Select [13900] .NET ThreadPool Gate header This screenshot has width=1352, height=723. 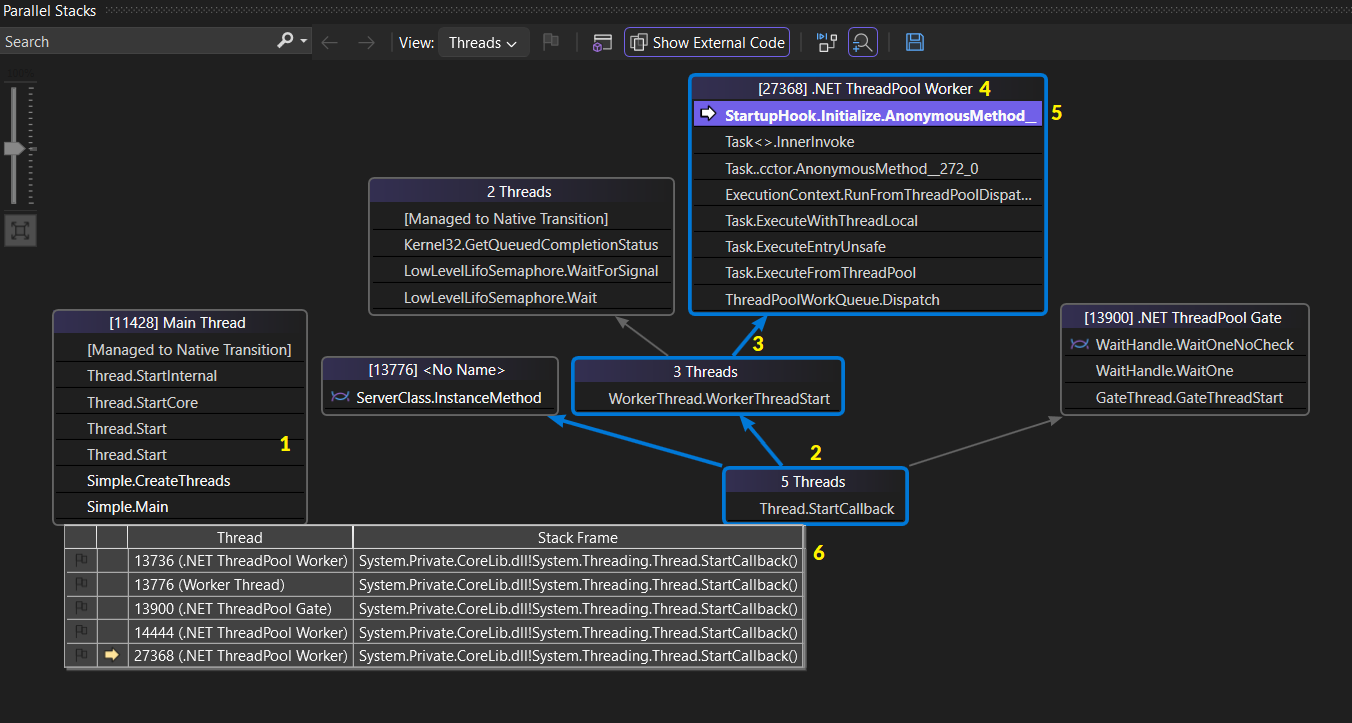tap(1183, 318)
